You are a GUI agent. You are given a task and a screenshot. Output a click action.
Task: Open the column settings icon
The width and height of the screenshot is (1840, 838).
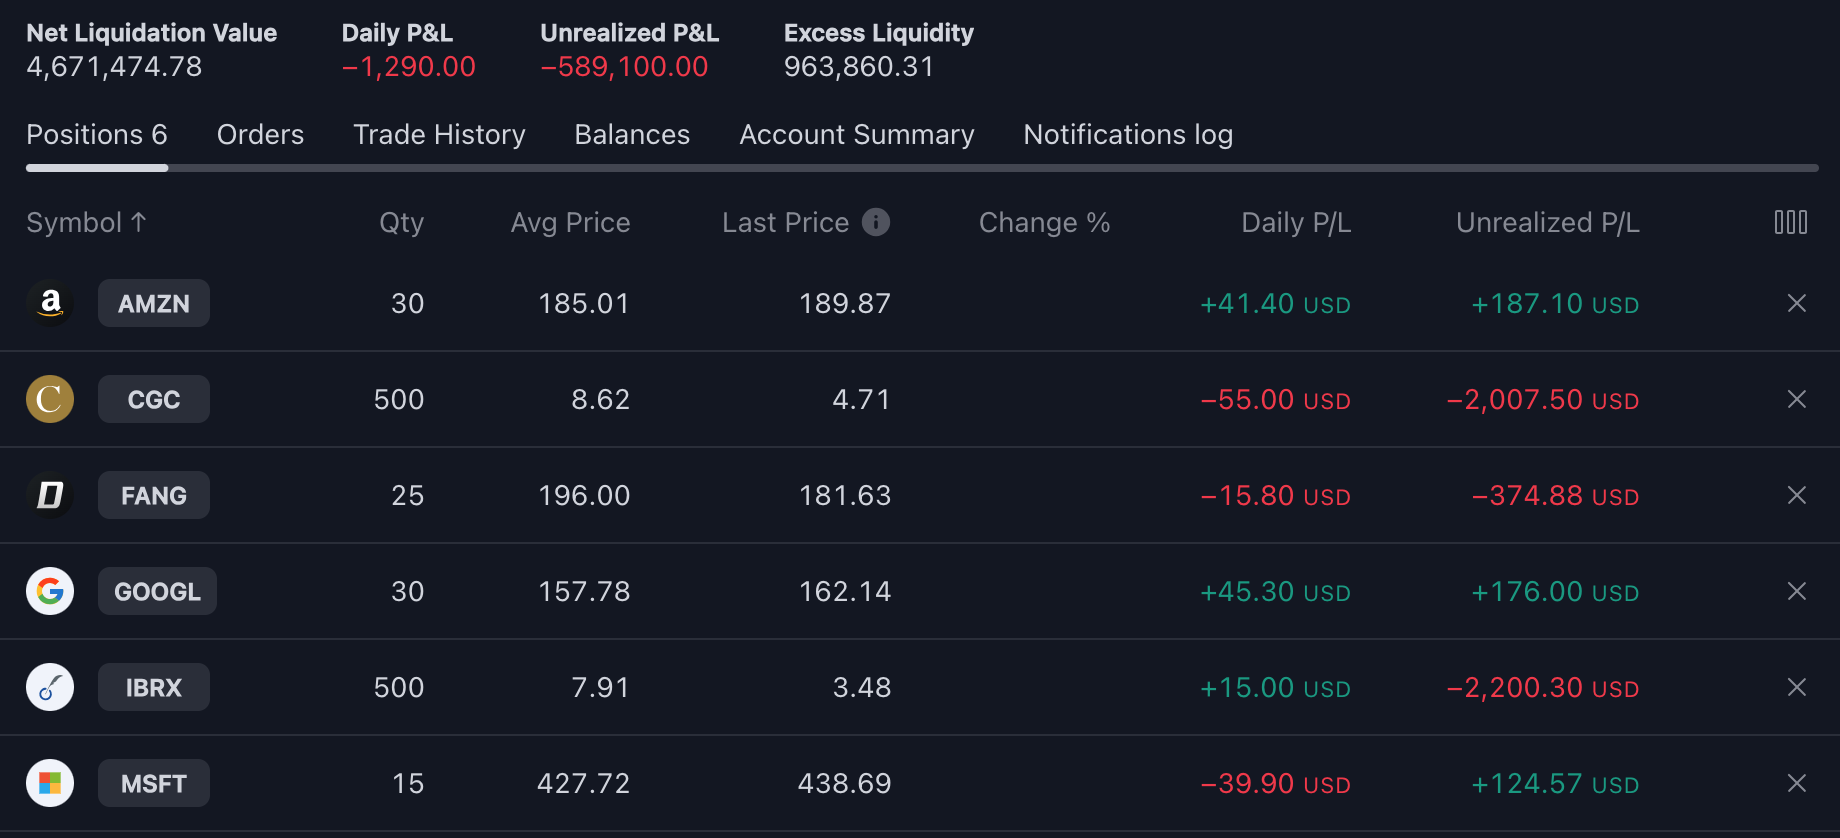coord(1790,222)
